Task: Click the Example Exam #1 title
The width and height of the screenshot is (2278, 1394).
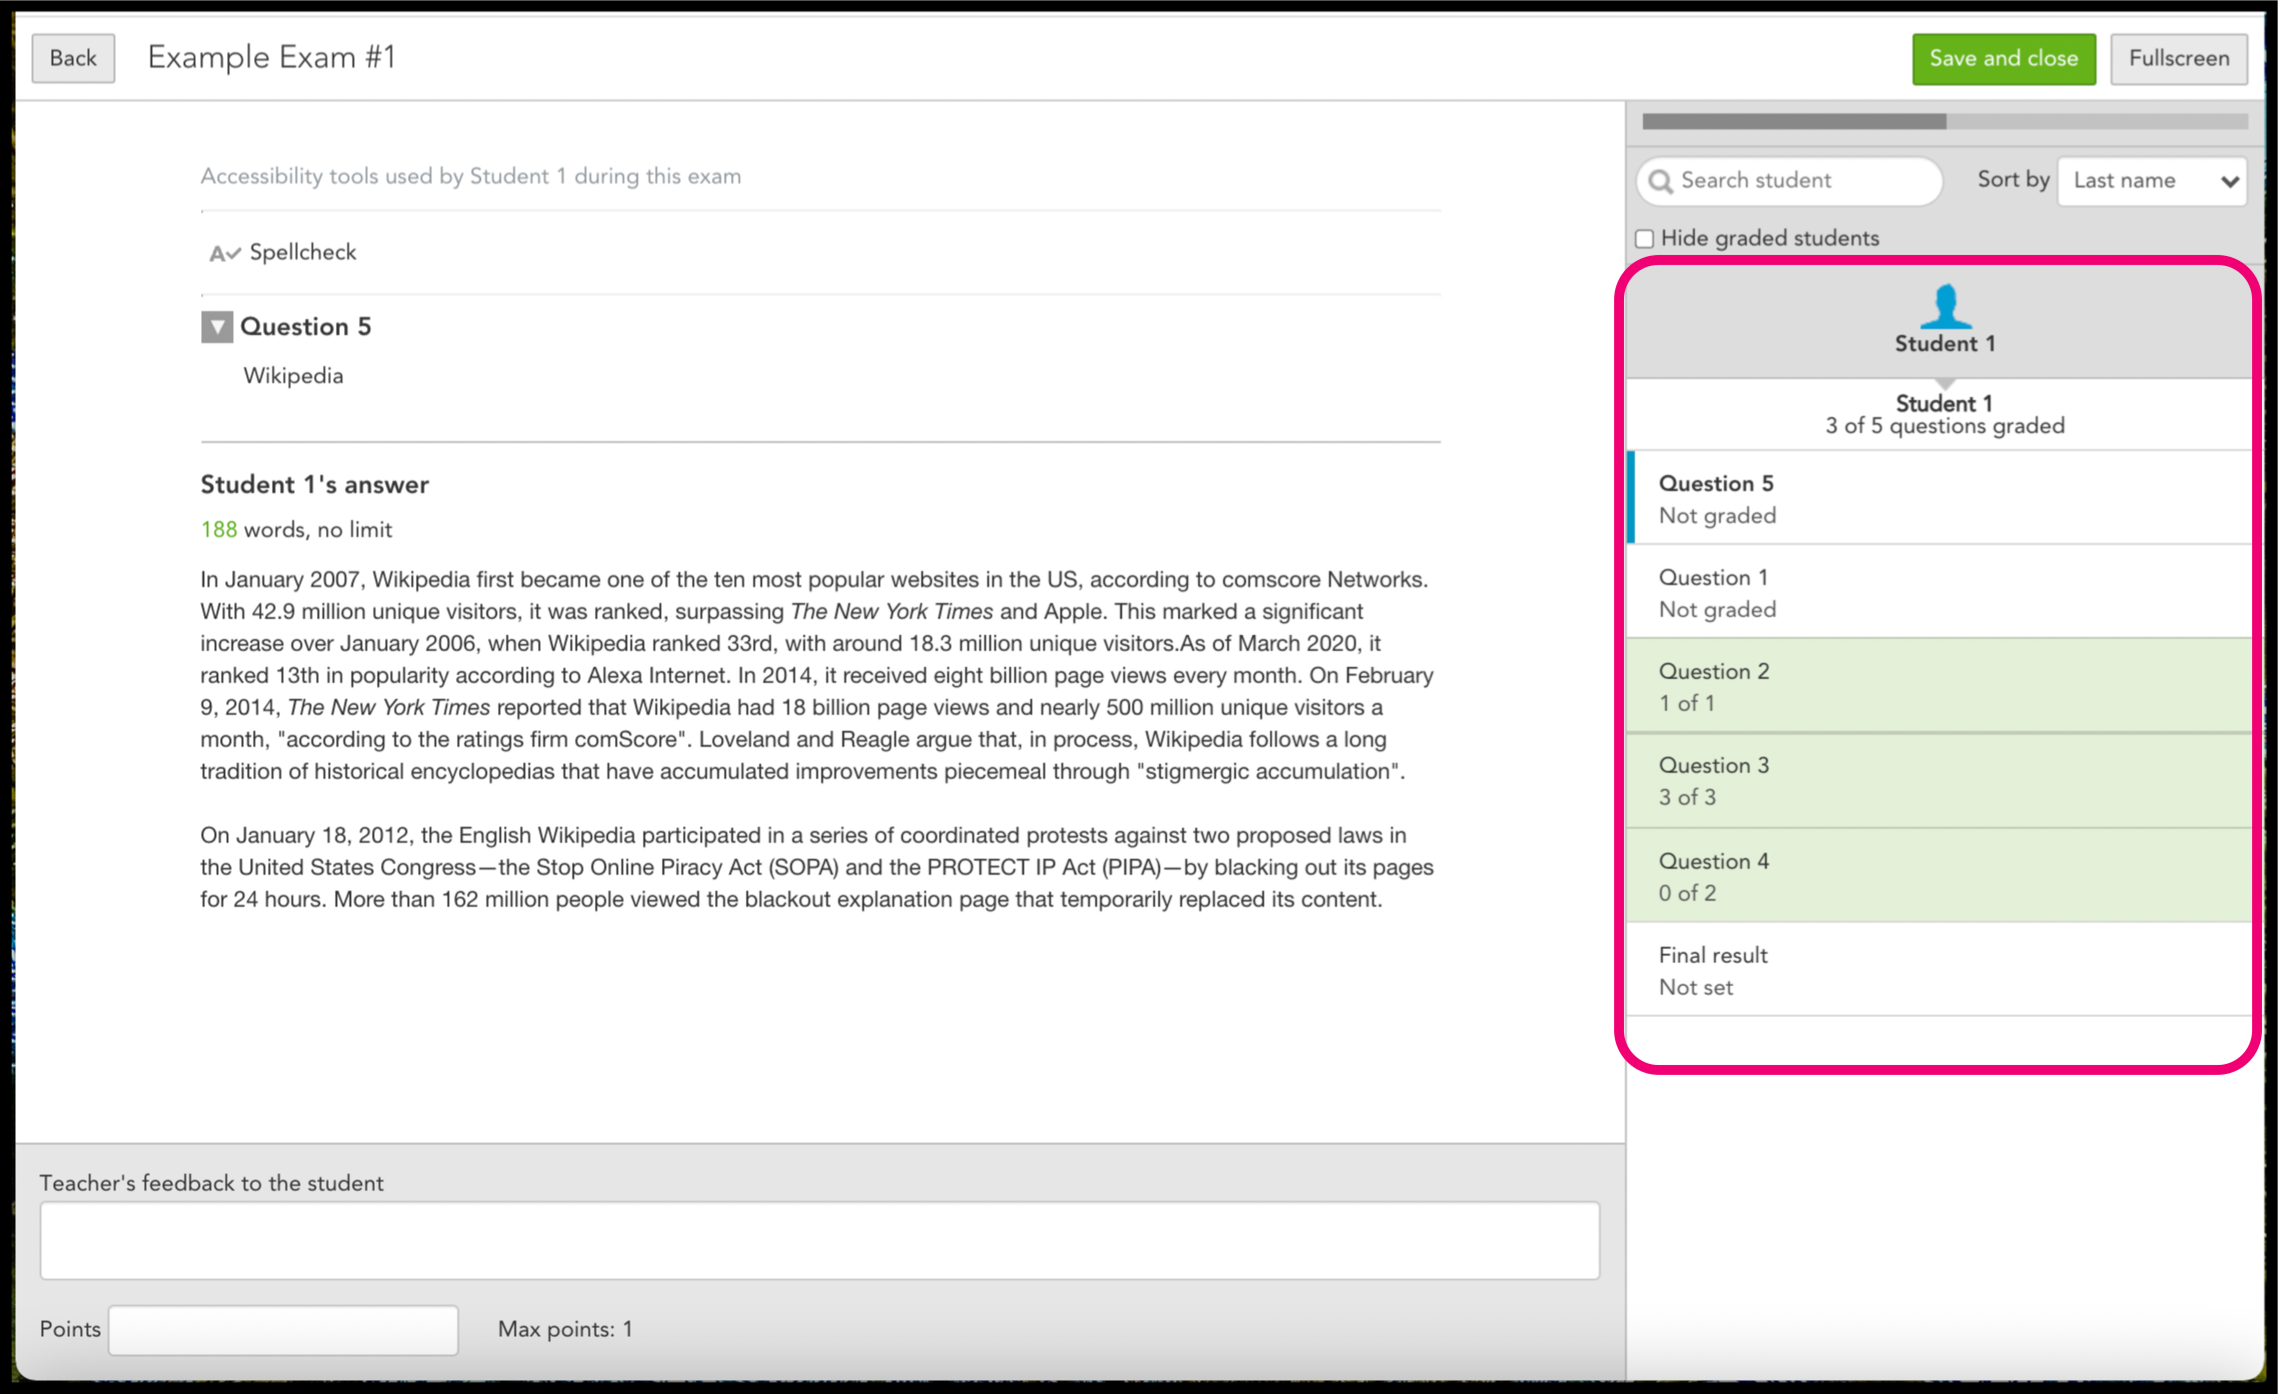Action: click(x=272, y=57)
